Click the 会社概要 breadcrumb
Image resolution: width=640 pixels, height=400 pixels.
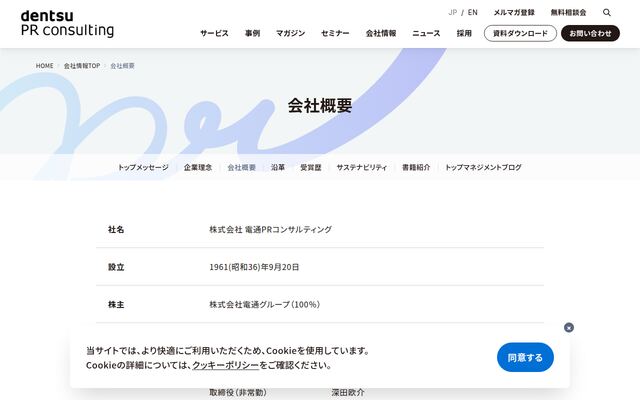pyautogui.click(x=122, y=66)
